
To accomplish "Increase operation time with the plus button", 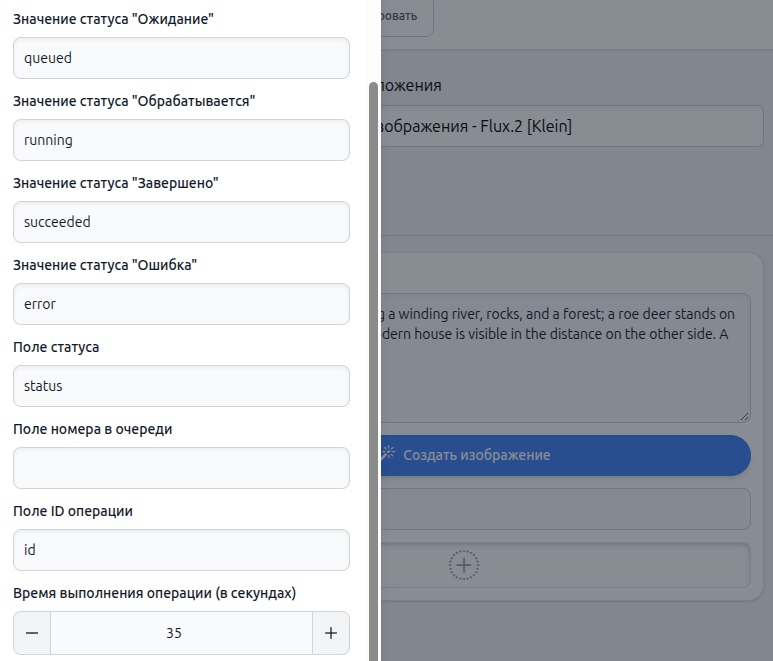I will pos(331,633).
